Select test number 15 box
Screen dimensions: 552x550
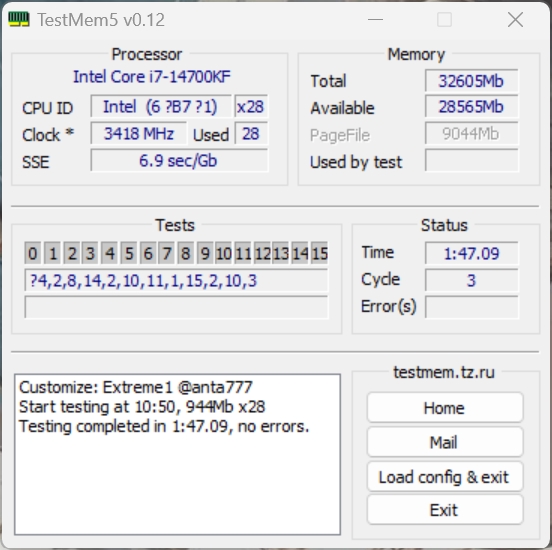320,253
